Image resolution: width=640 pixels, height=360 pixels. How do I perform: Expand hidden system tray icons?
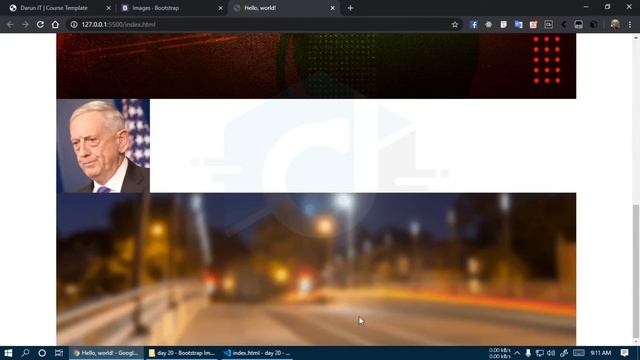[517, 353]
